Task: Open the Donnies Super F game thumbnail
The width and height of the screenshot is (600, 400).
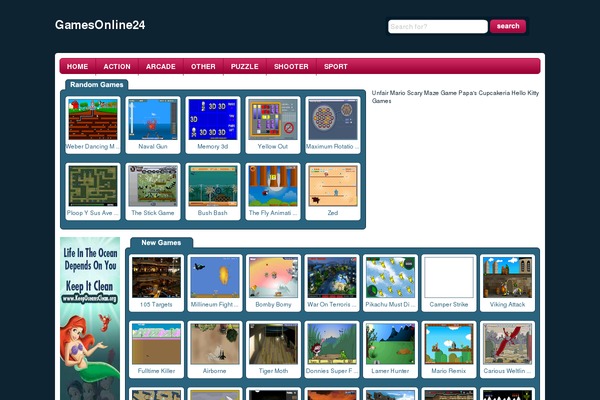Action: (332, 344)
